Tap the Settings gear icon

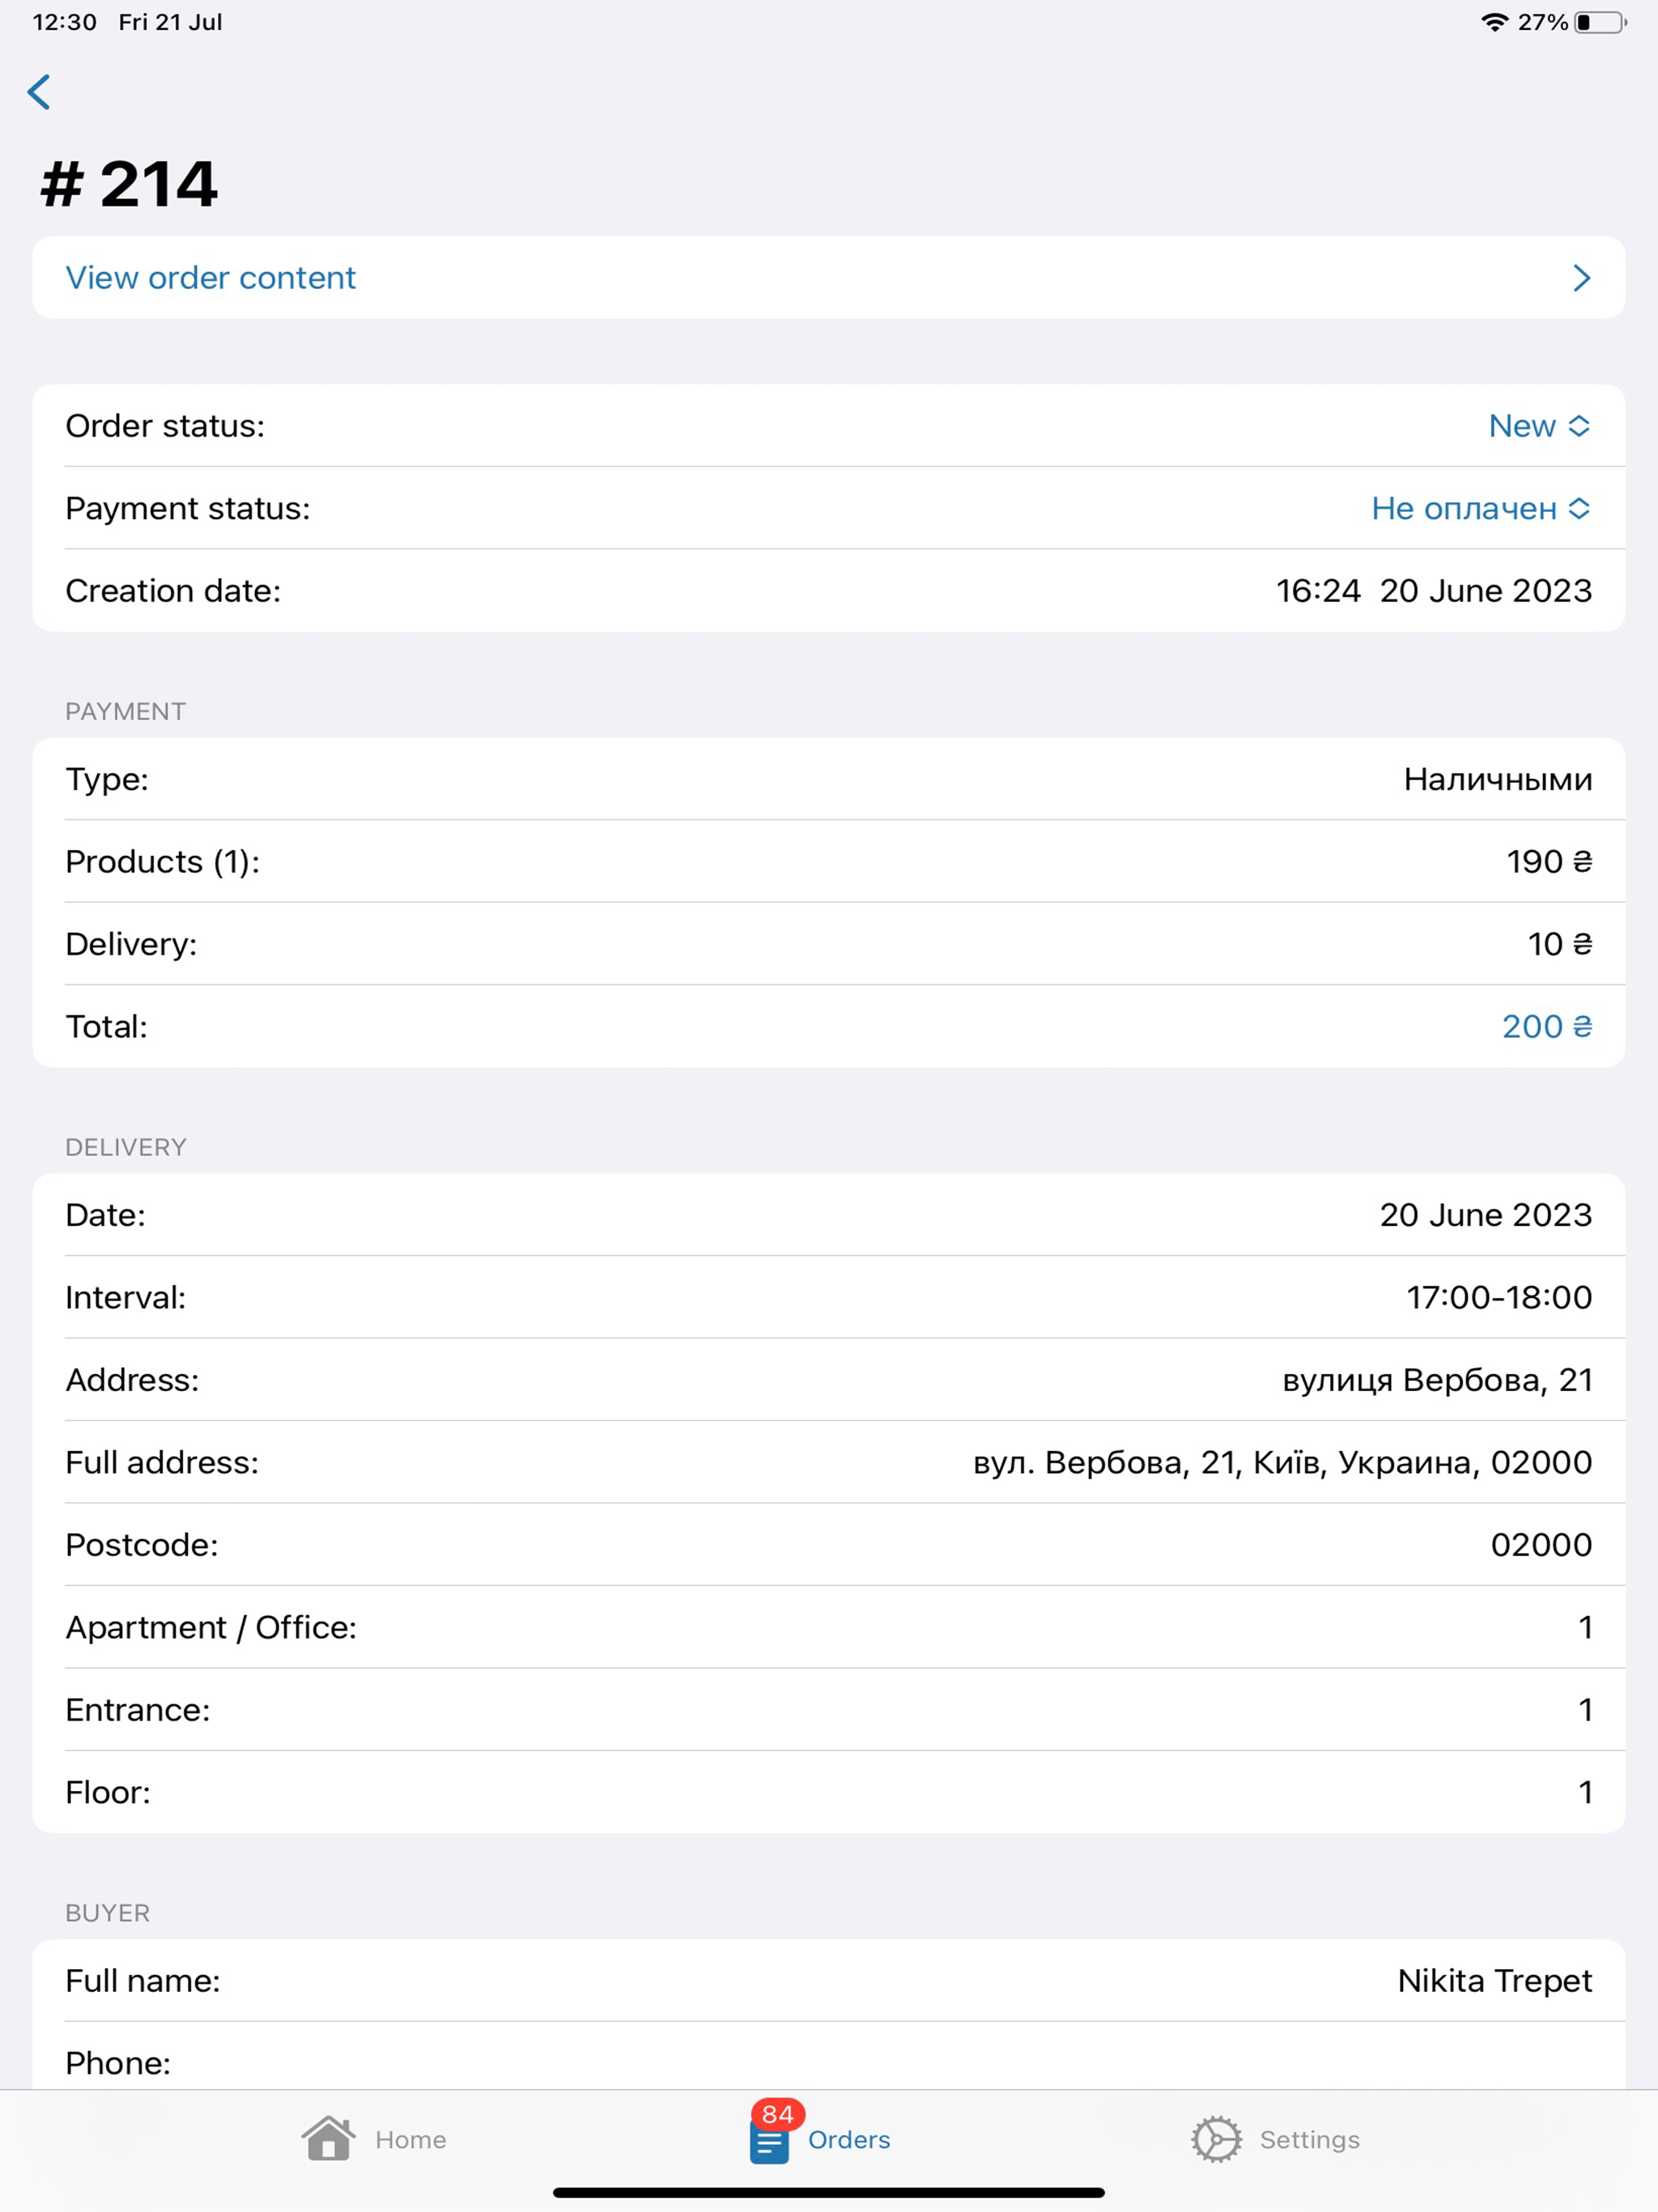pos(1216,2139)
